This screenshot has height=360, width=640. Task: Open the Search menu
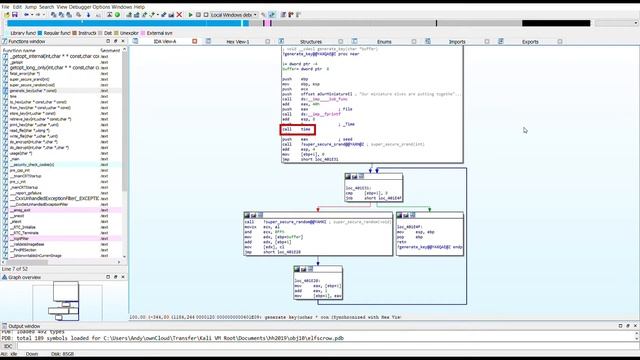click(x=47, y=7)
